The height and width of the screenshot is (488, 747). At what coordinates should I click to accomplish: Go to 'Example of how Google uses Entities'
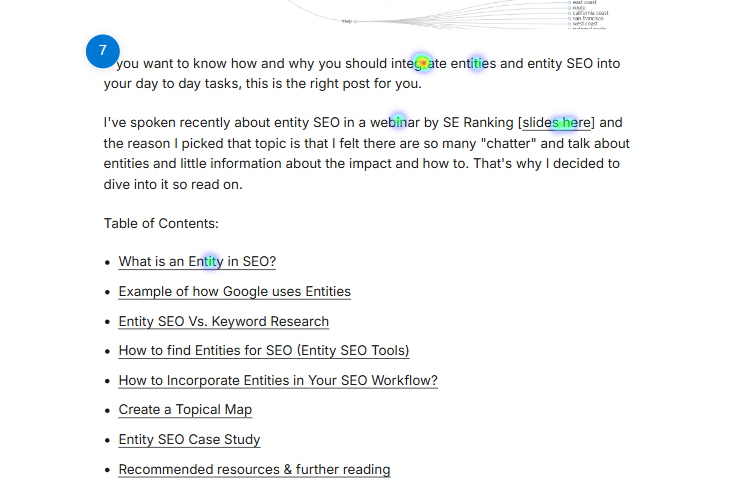point(234,292)
